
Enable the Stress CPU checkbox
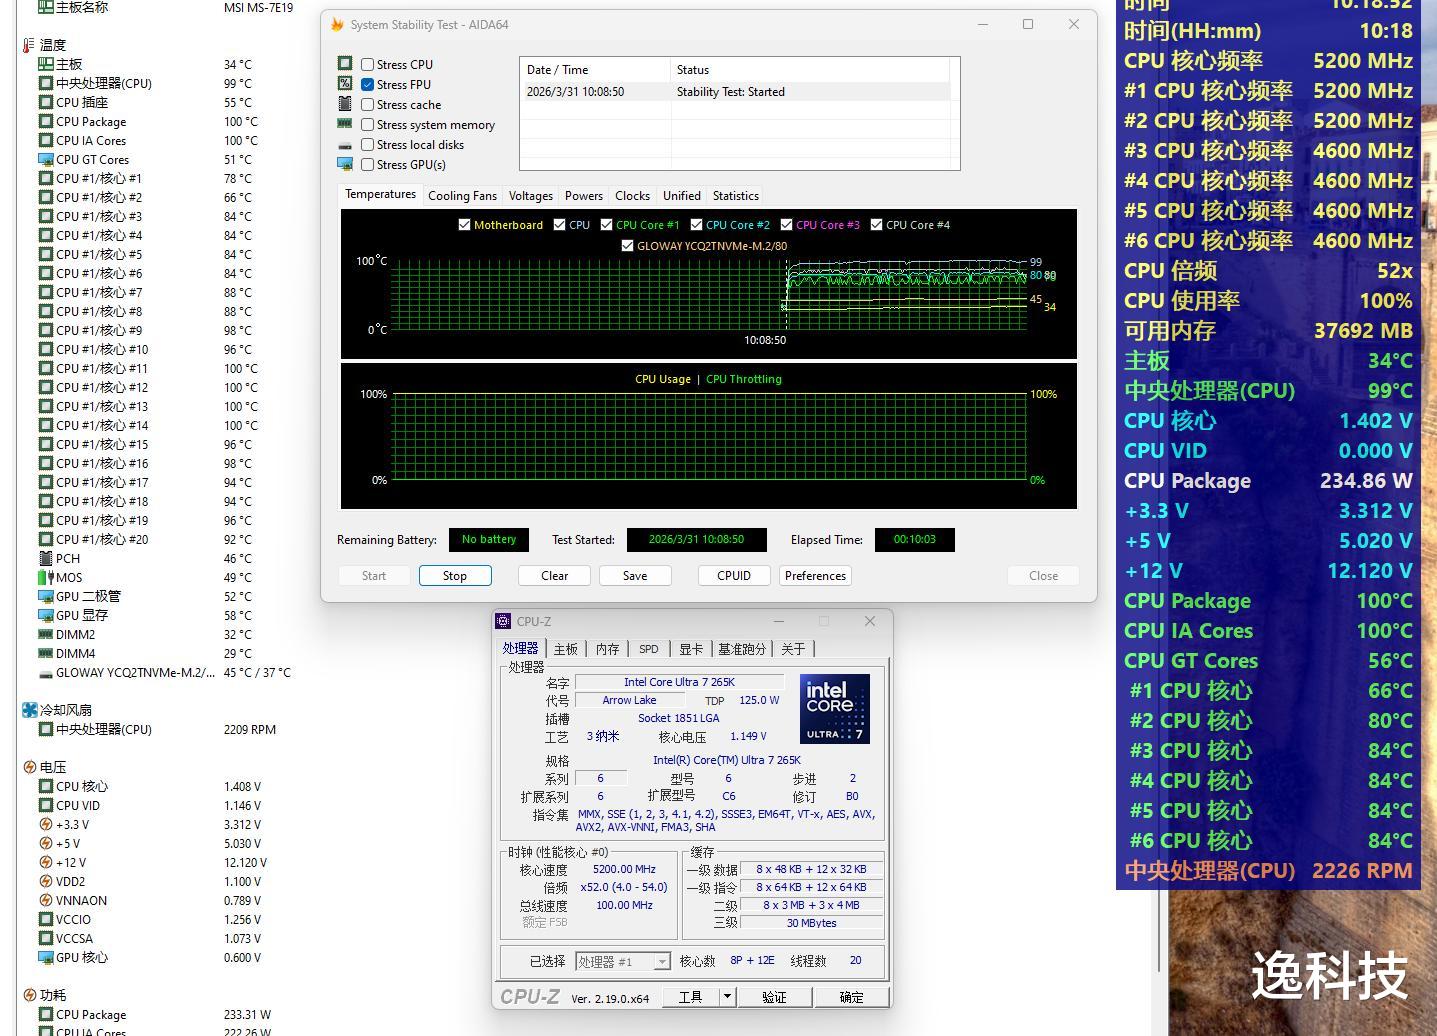point(368,65)
